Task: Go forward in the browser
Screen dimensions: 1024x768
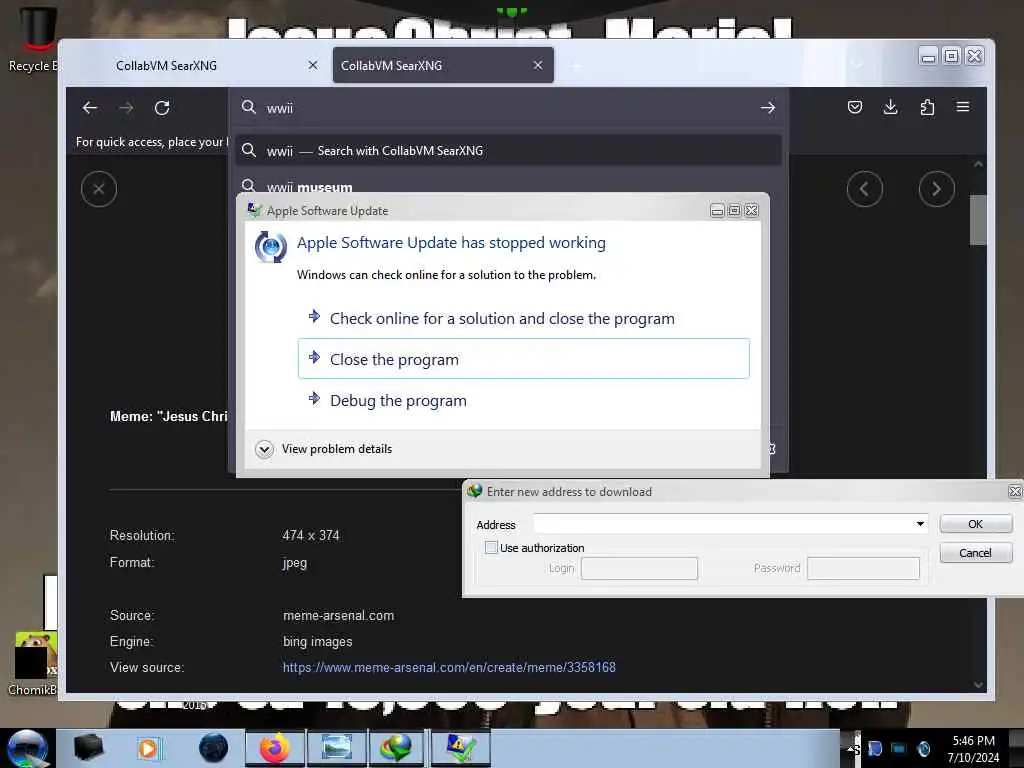Action: click(127, 108)
